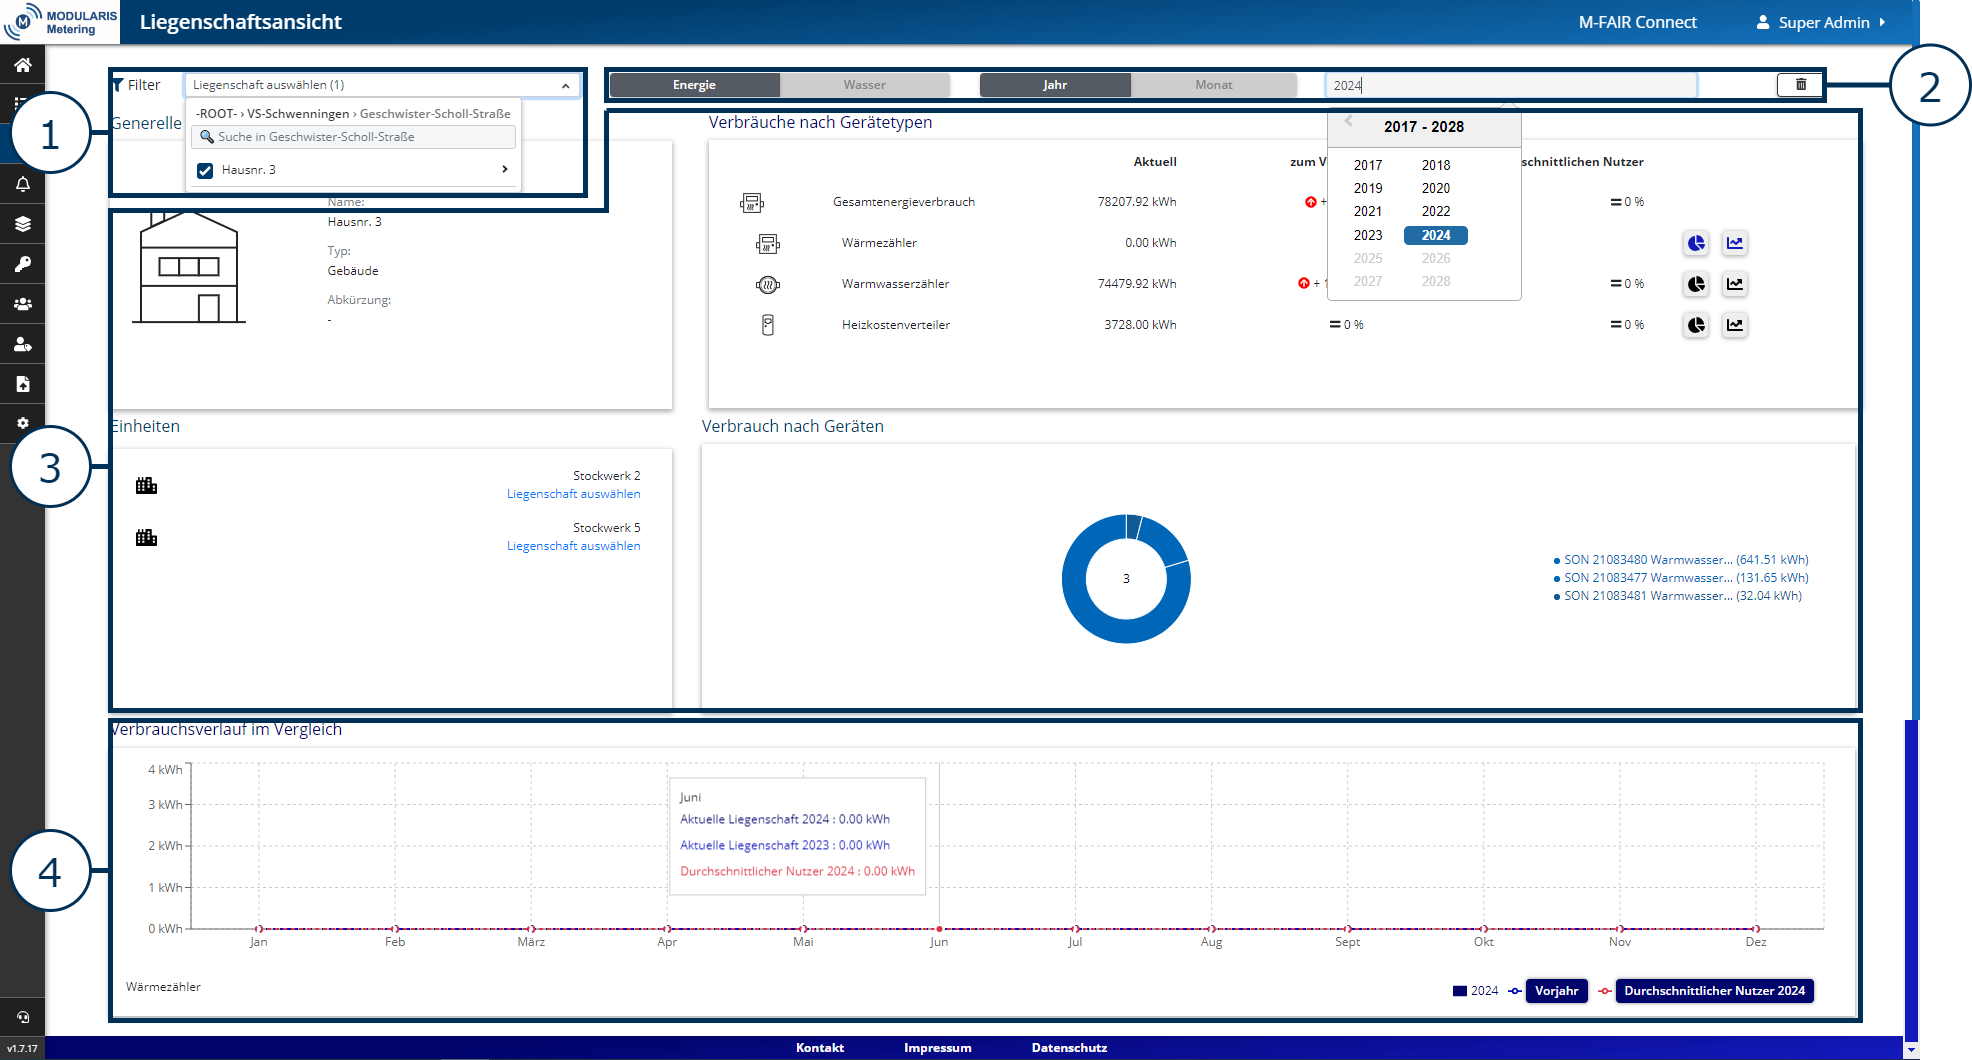Toggle the Hausnr. 3 checkbox

coord(205,170)
